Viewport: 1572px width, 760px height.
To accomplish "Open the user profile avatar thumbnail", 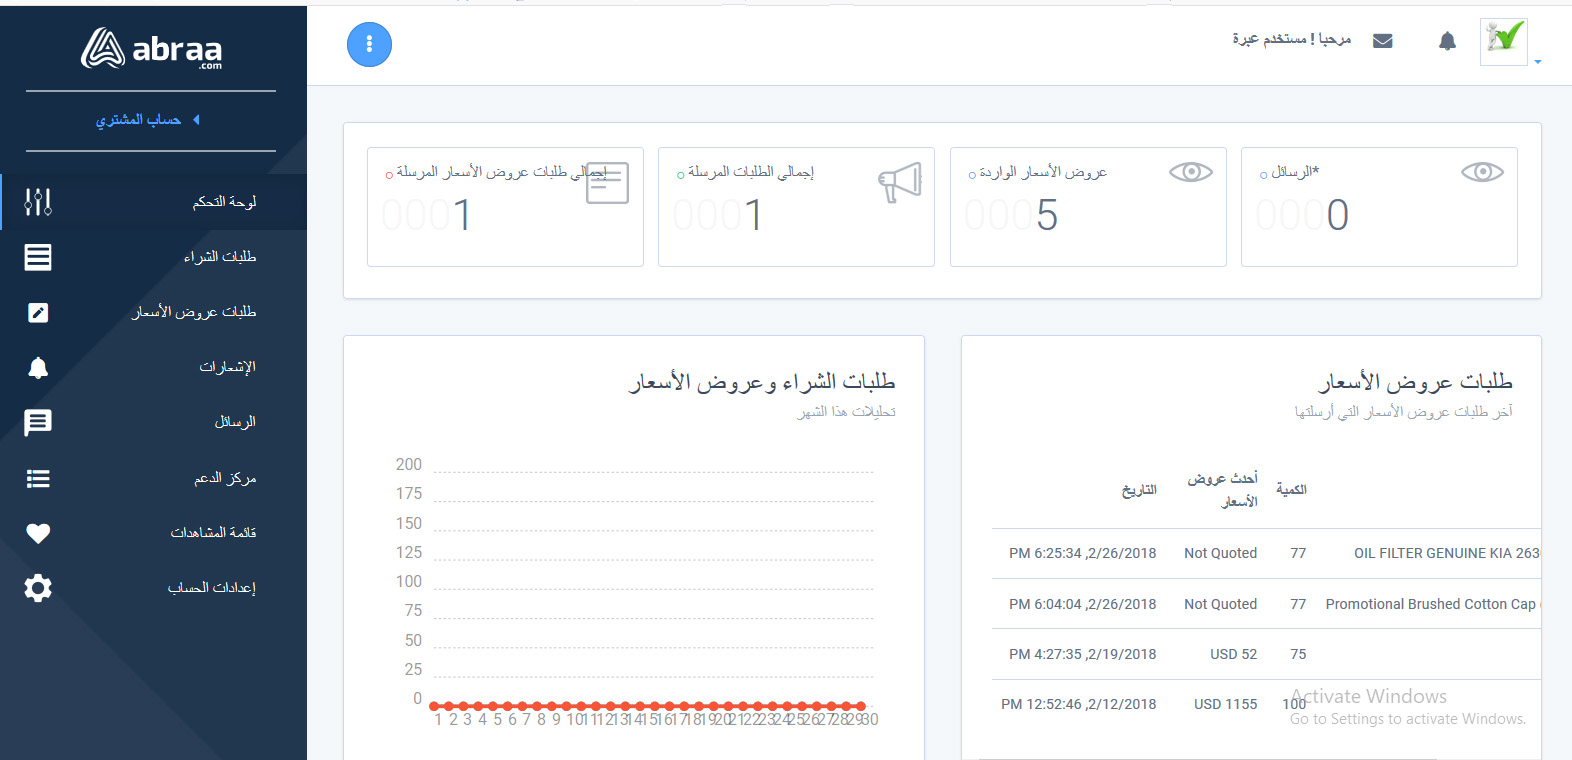I will click(1503, 41).
